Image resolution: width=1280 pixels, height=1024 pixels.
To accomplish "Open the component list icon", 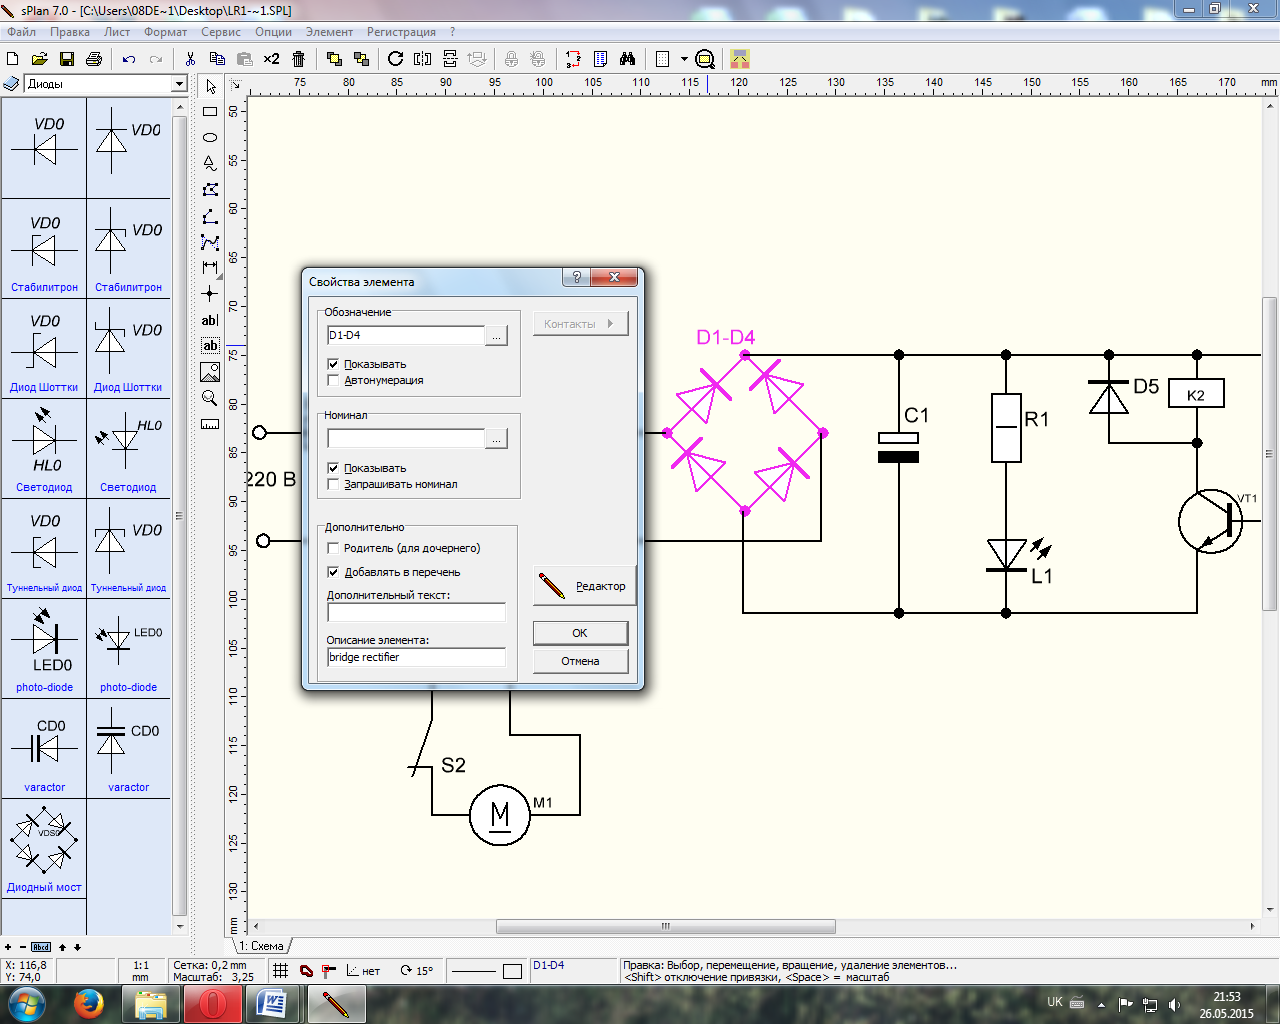I will point(600,59).
